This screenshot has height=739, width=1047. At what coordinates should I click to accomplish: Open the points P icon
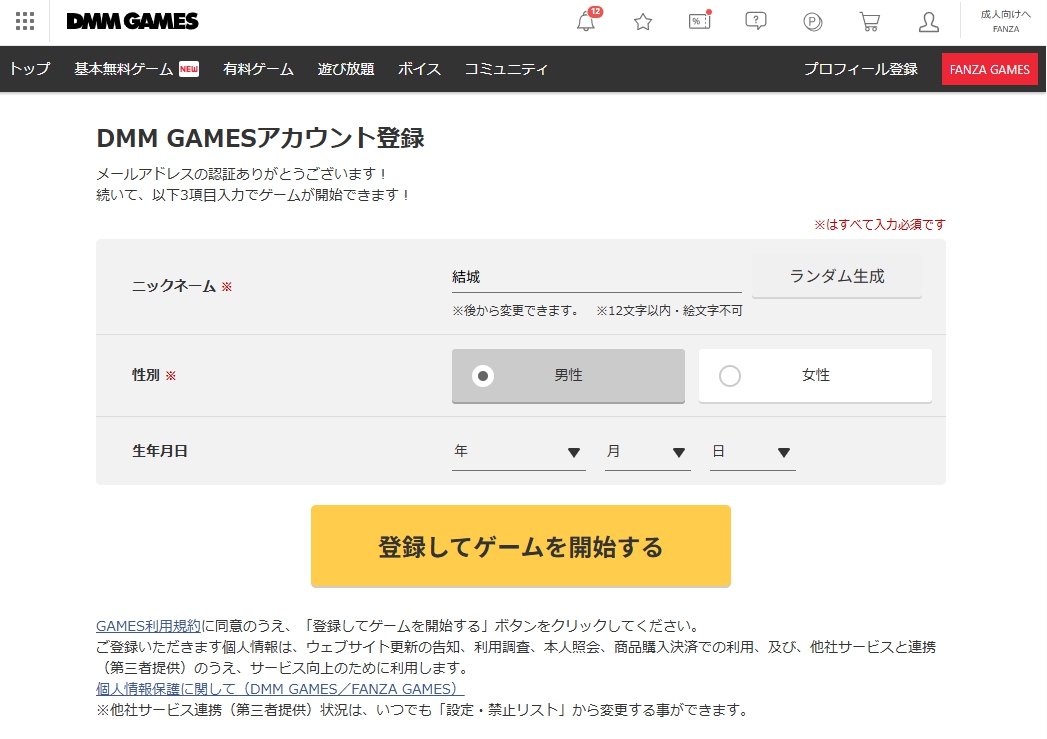tap(813, 22)
